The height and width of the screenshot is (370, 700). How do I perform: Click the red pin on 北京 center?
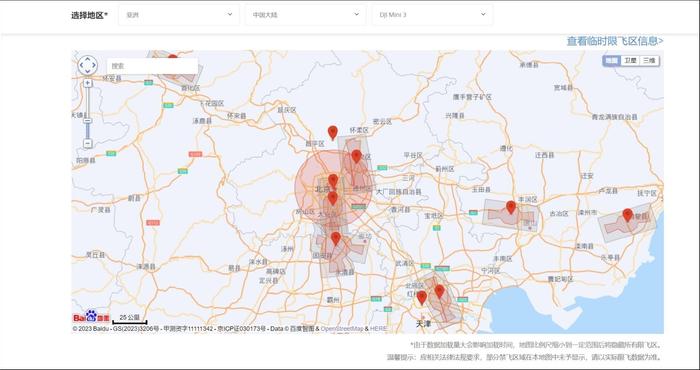(333, 181)
